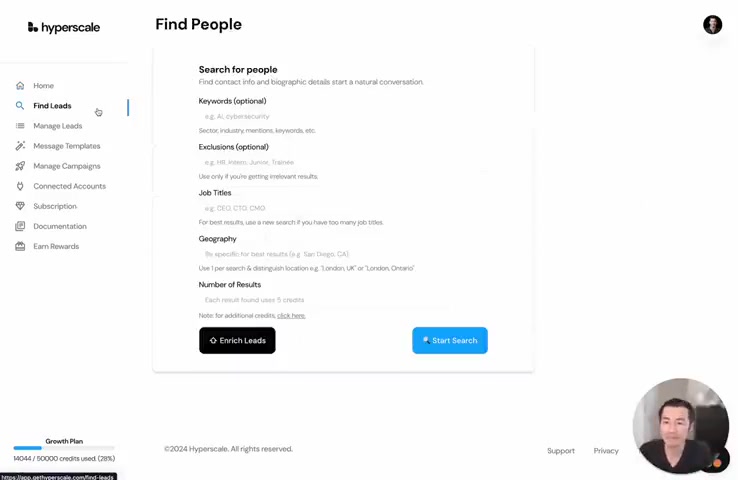Click the Find Leads magnifier icon
Image resolution: width=738 pixels, height=480 pixels.
pos(20,105)
